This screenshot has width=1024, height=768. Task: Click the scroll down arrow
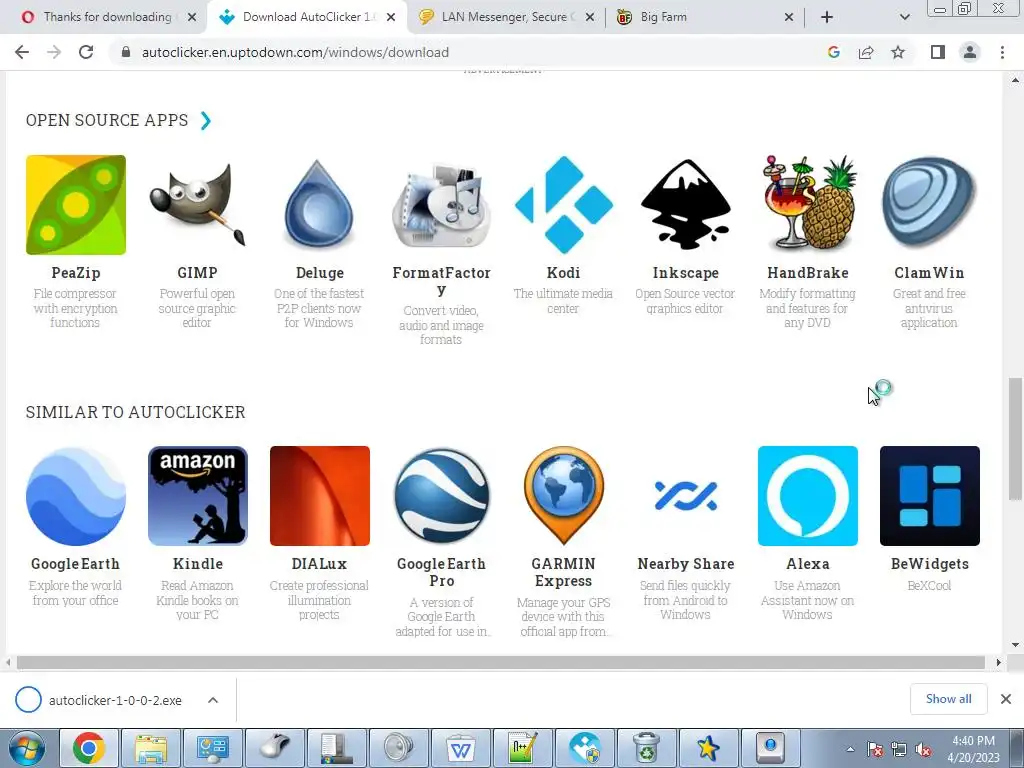point(1015,645)
